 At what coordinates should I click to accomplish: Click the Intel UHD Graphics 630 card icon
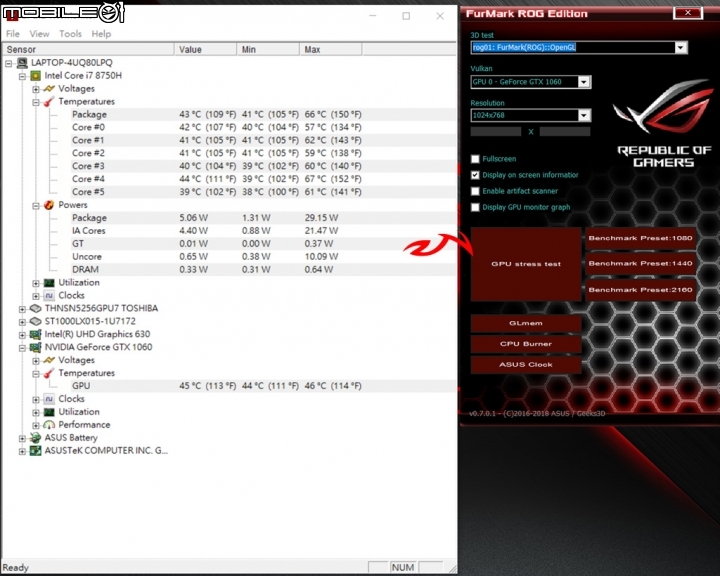tap(35, 334)
